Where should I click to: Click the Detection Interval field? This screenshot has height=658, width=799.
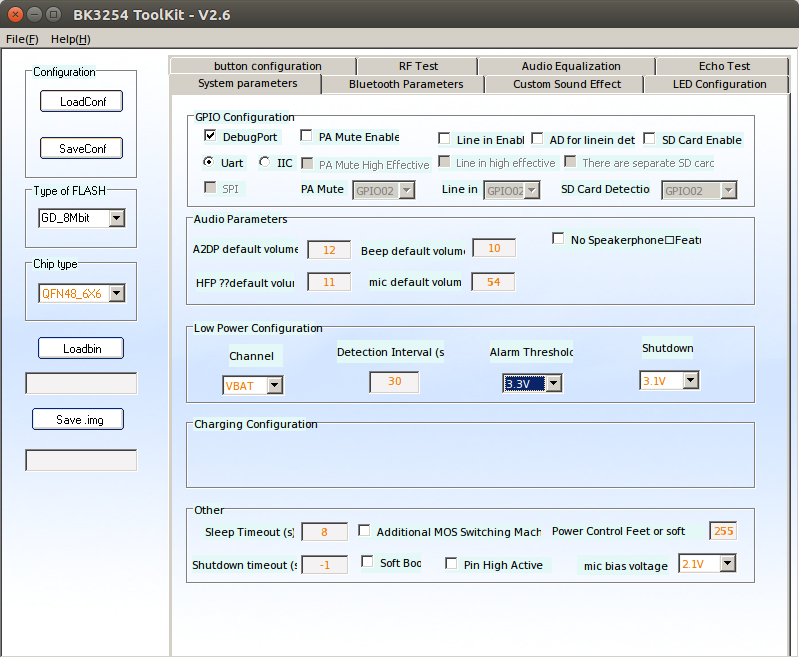[394, 382]
